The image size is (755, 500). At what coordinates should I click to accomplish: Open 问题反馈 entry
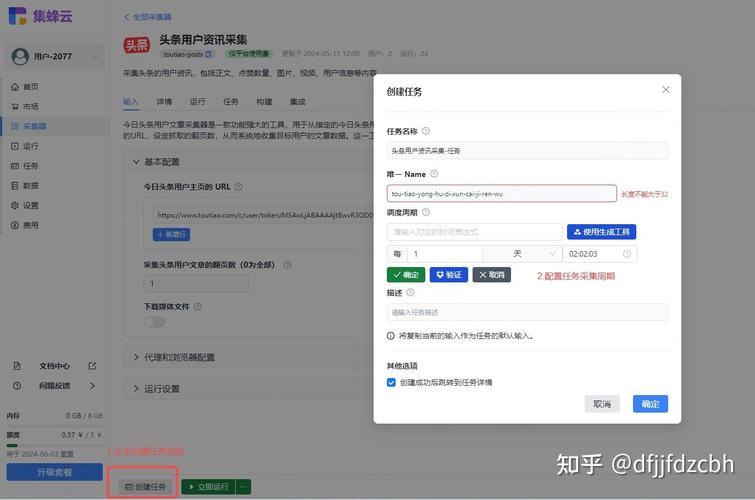pyautogui.click(x=54, y=386)
